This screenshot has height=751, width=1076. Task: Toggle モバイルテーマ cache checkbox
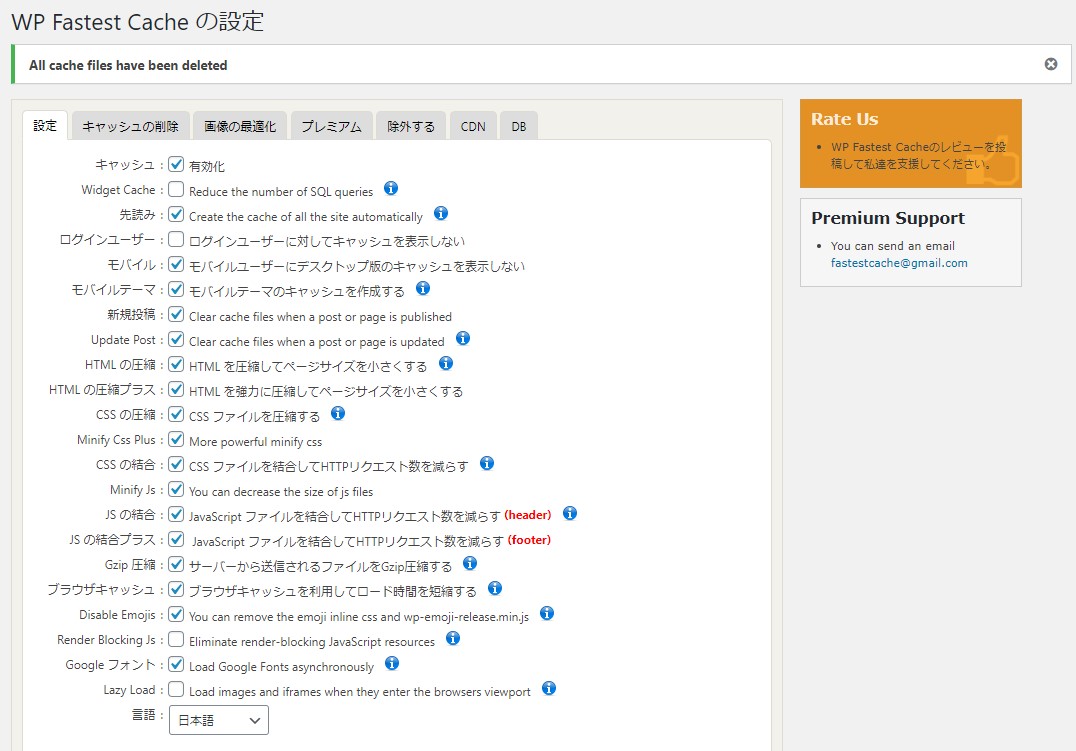[x=176, y=289]
